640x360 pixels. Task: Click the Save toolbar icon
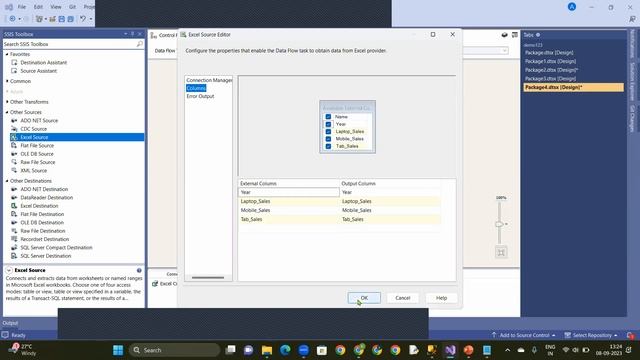pos(61,19)
